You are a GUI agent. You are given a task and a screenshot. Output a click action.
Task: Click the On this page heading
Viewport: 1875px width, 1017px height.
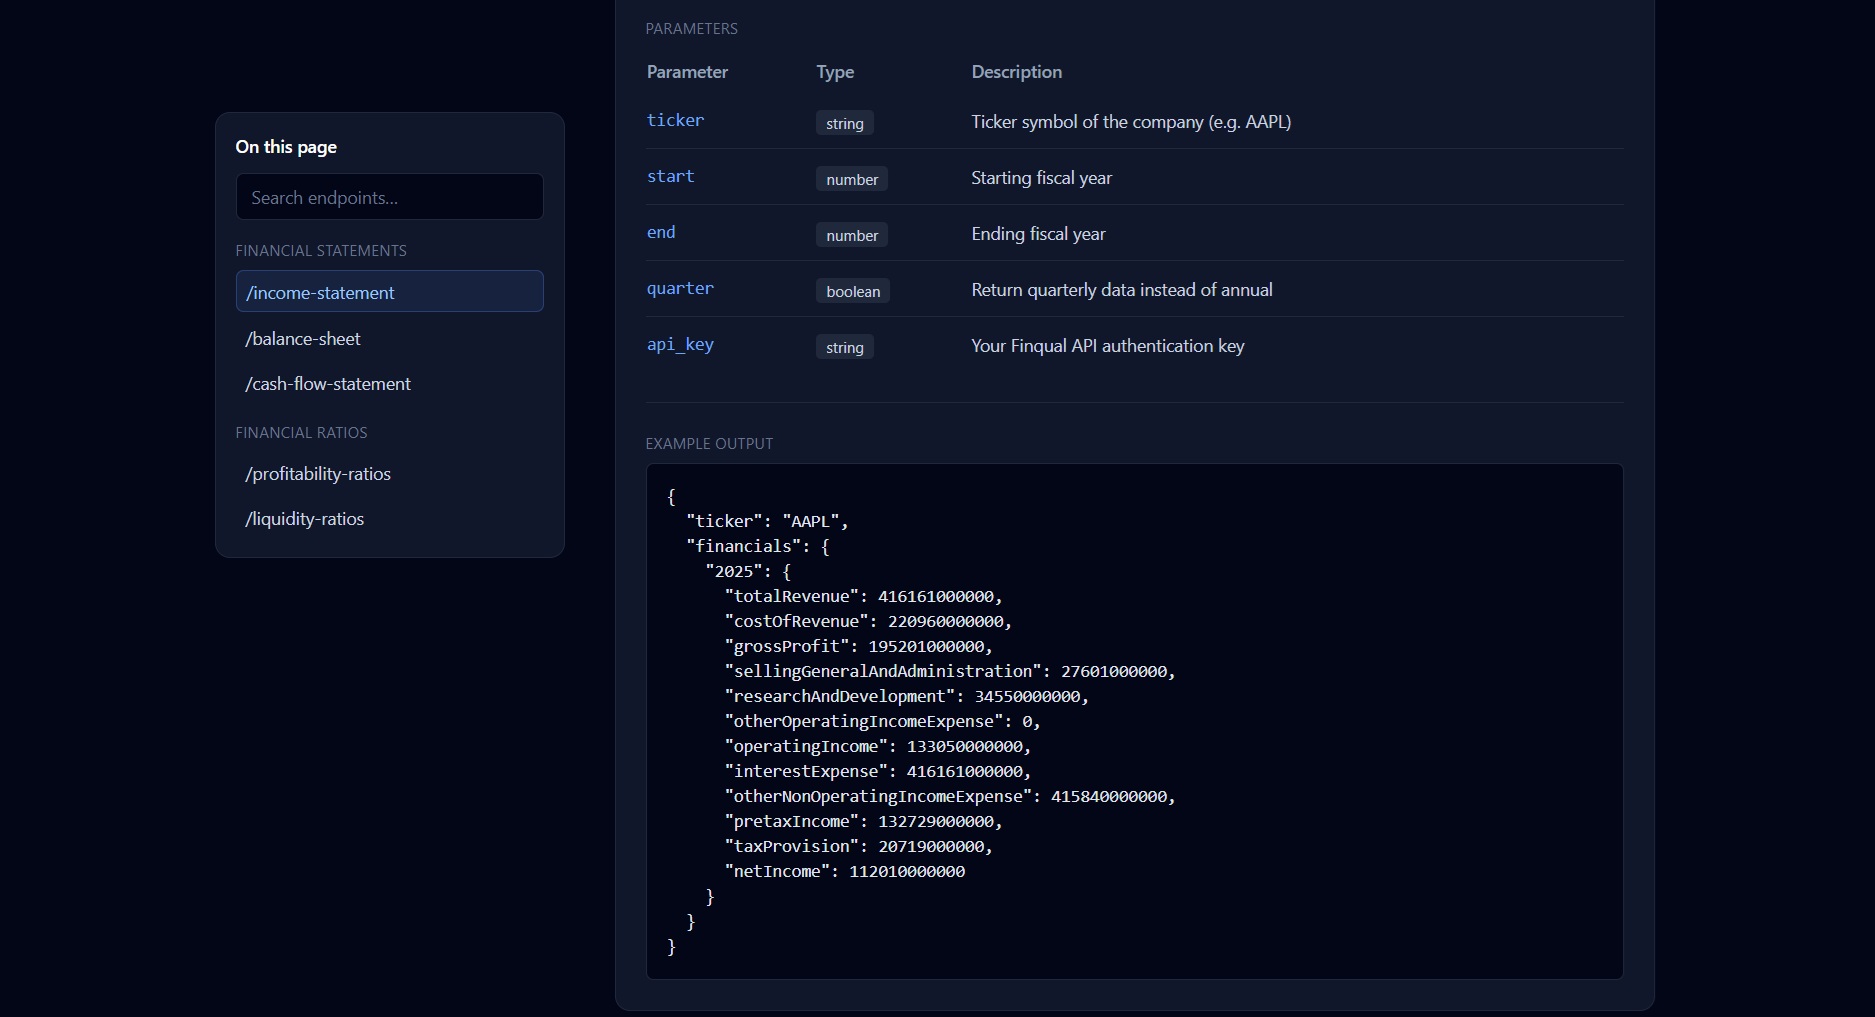[x=285, y=146]
